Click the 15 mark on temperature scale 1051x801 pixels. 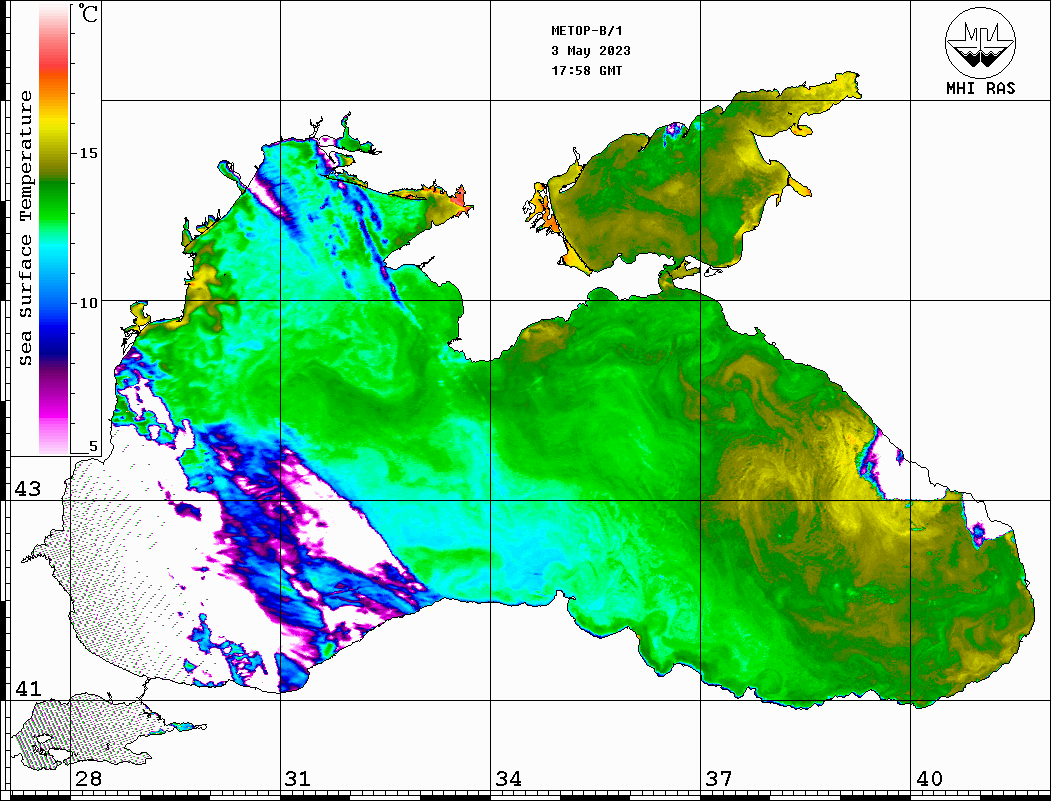pyautogui.click(x=88, y=153)
